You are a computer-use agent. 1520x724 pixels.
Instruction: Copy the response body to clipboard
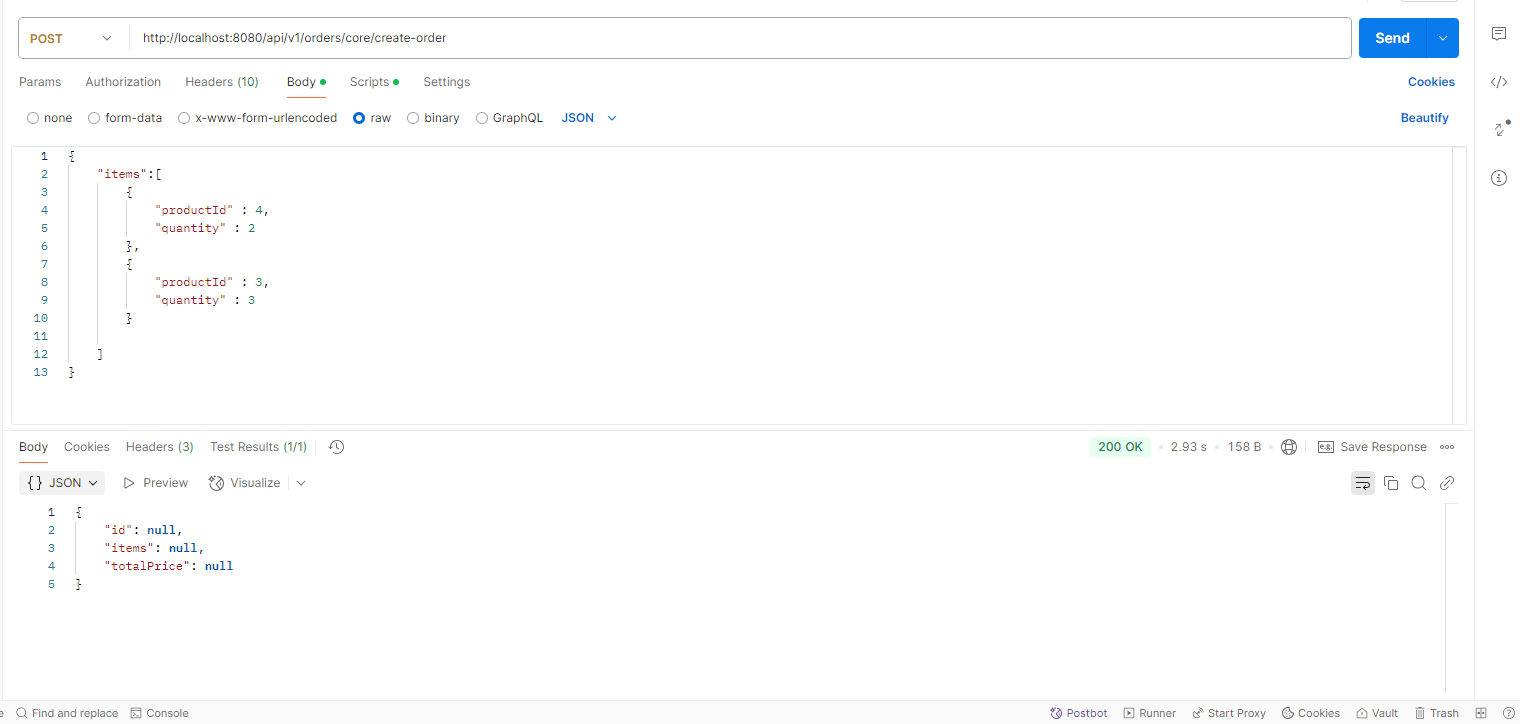coord(1391,483)
